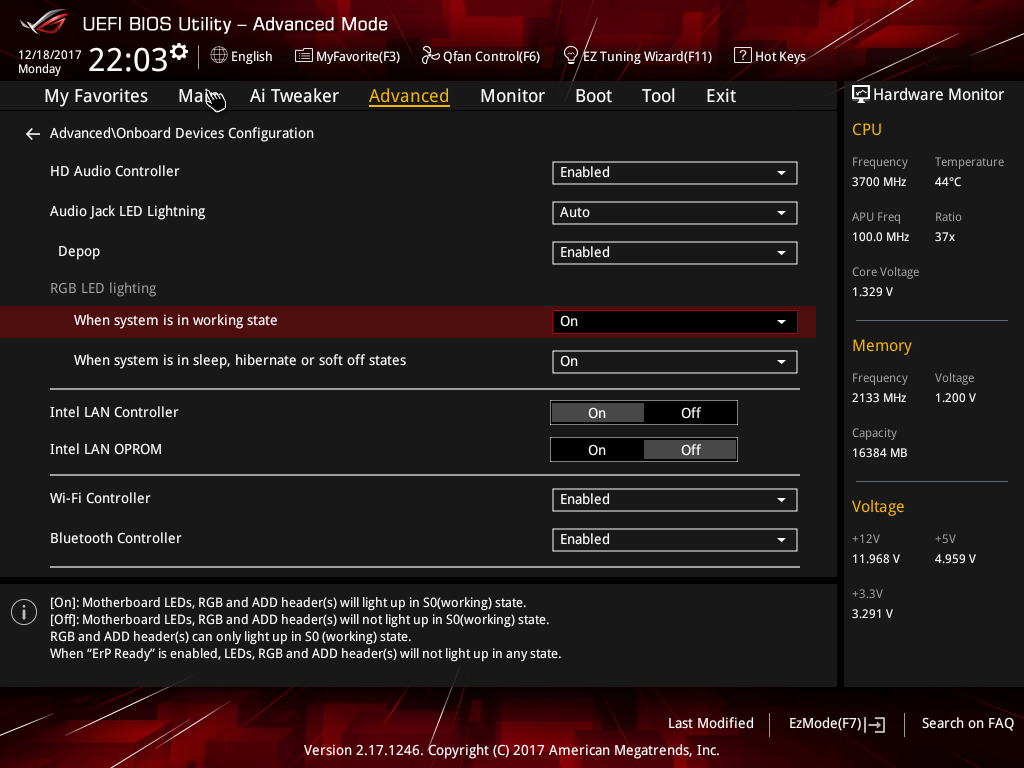The width and height of the screenshot is (1024, 768).
Task: Switch to Main tab
Action: [x=194, y=96]
